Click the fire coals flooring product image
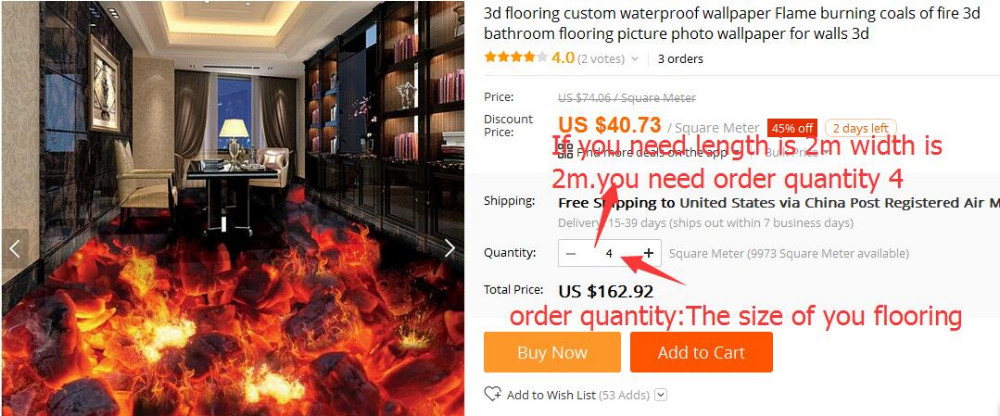 (x=232, y=208)
